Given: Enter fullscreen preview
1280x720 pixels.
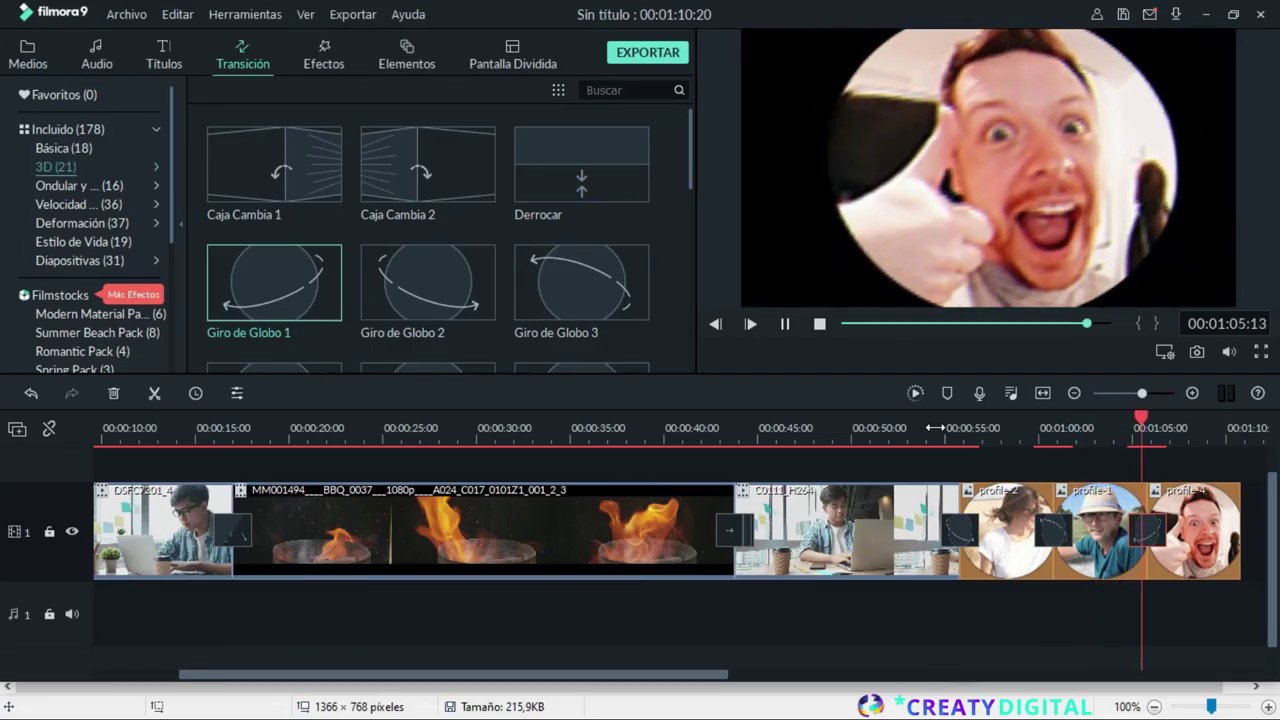Looking at the screenshot, I should click(1261, 352).
